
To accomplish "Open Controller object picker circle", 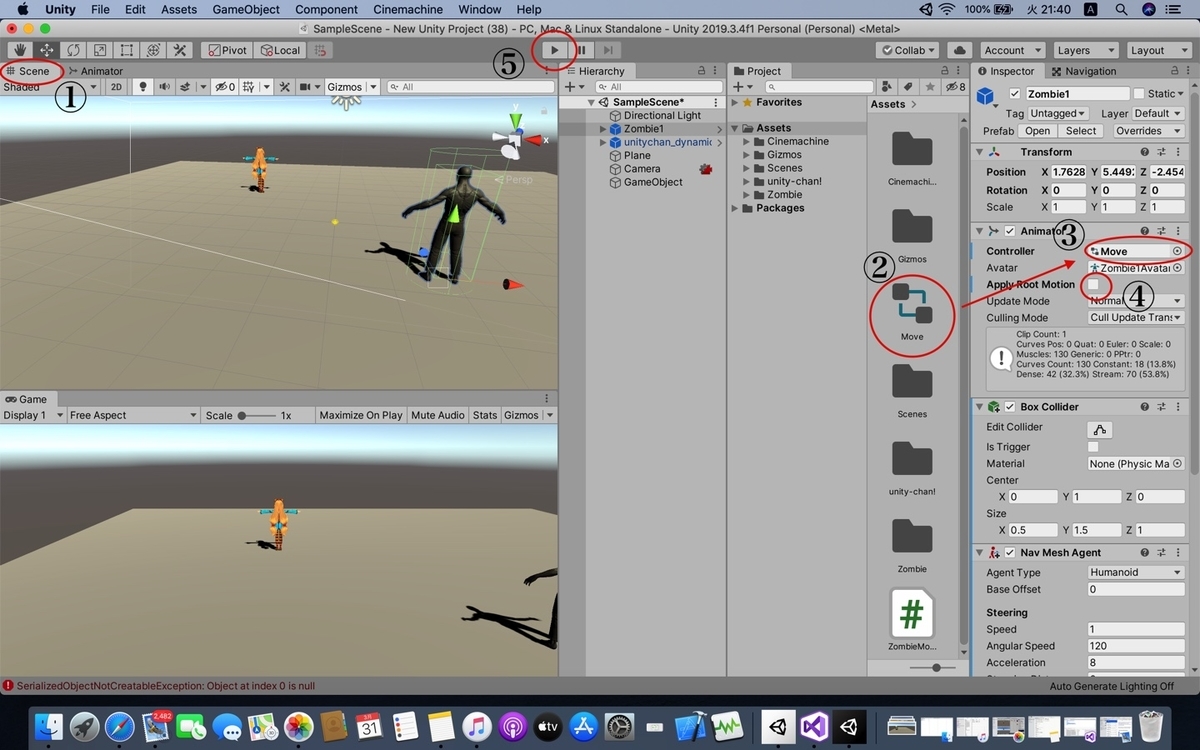I will [1177, 251].
